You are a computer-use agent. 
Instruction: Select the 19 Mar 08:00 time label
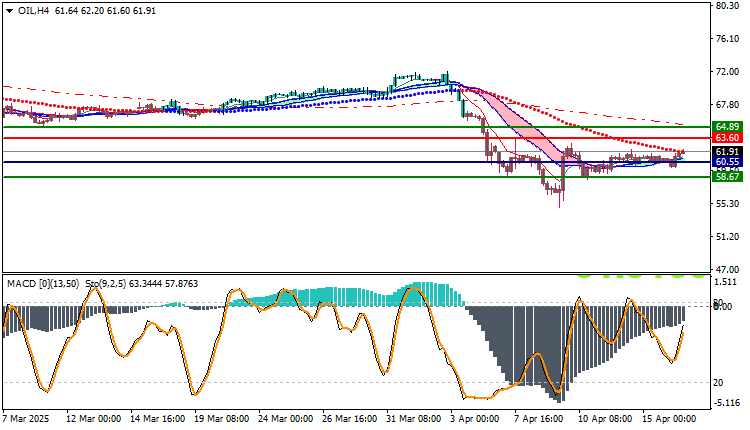[221, 419]
